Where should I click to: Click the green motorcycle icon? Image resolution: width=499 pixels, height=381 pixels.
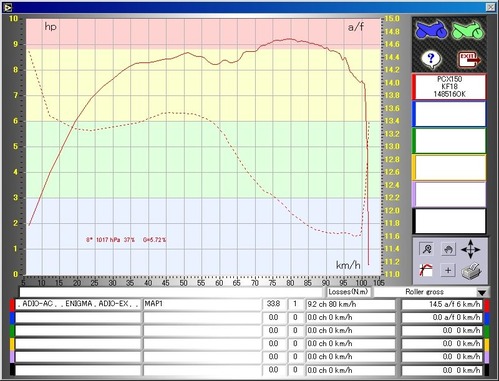(x=468, y=30)
